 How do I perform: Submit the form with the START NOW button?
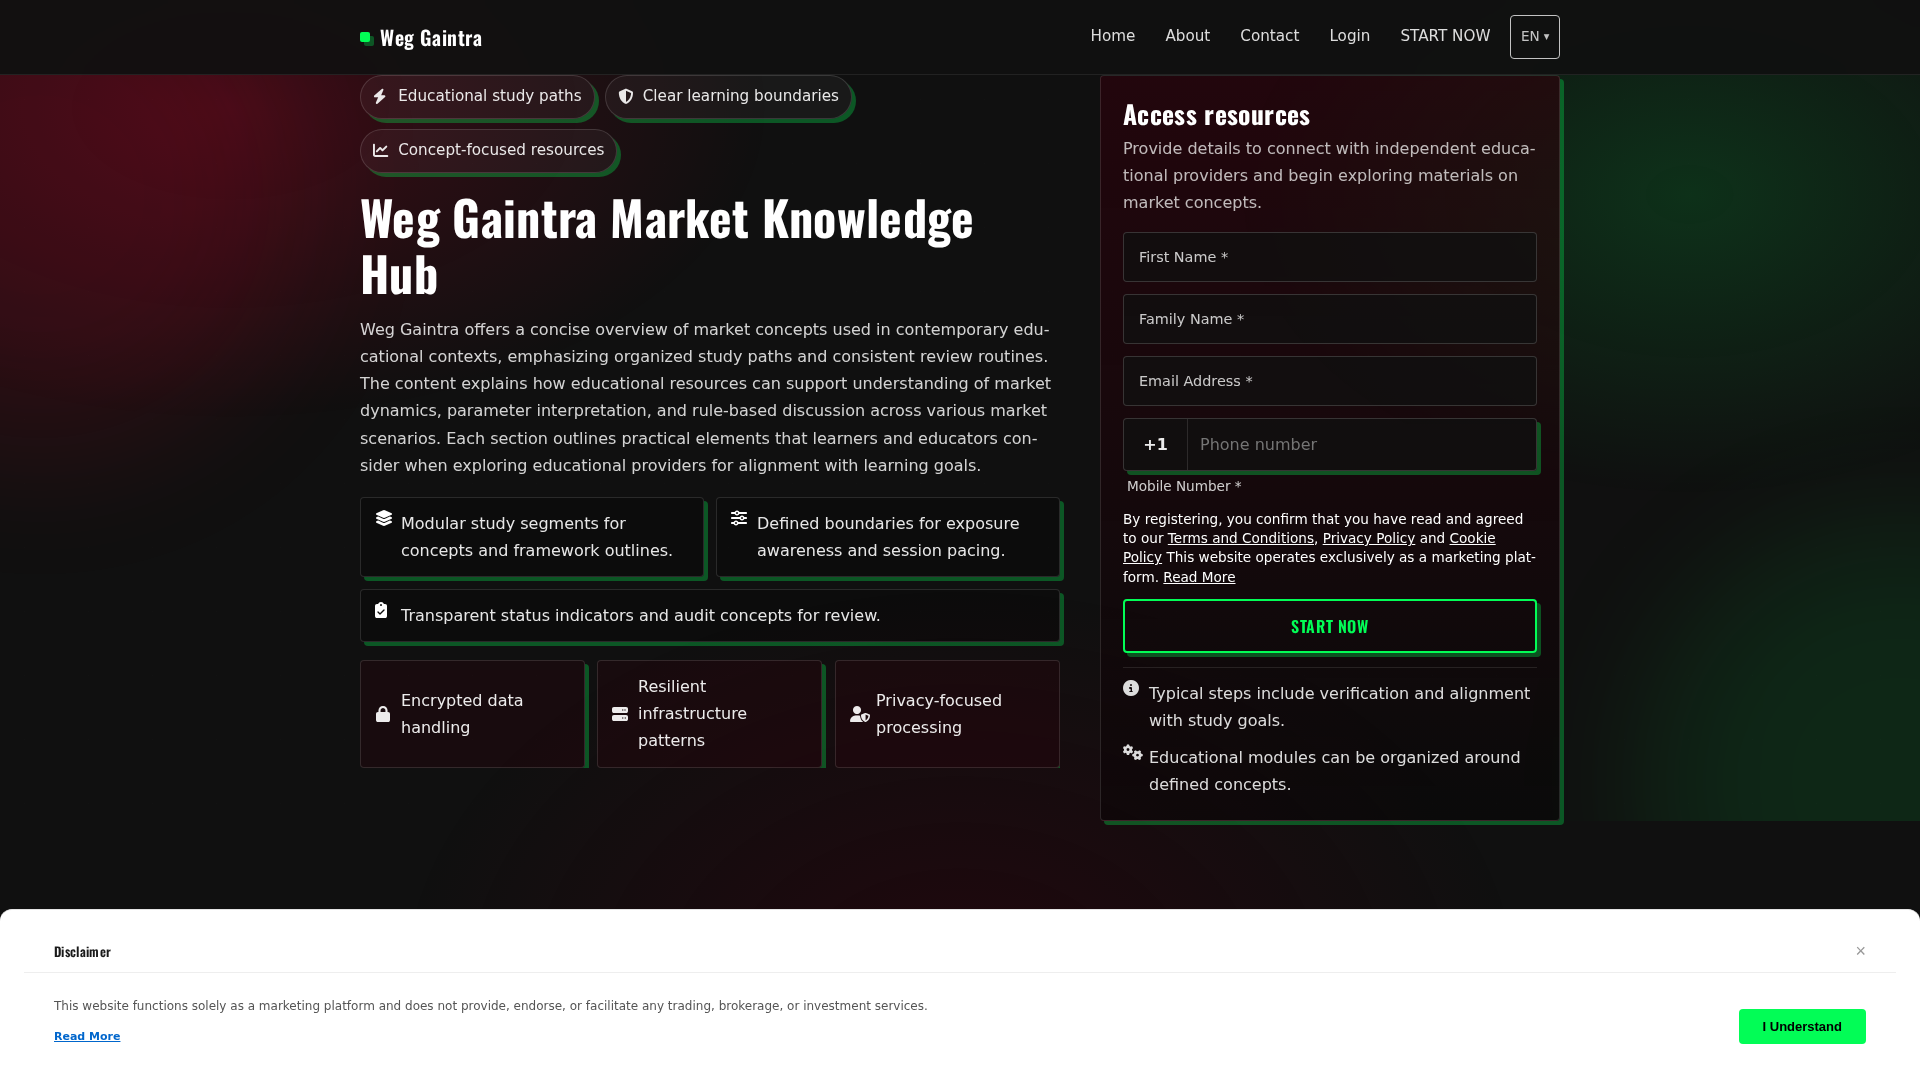click(1330, 626)
